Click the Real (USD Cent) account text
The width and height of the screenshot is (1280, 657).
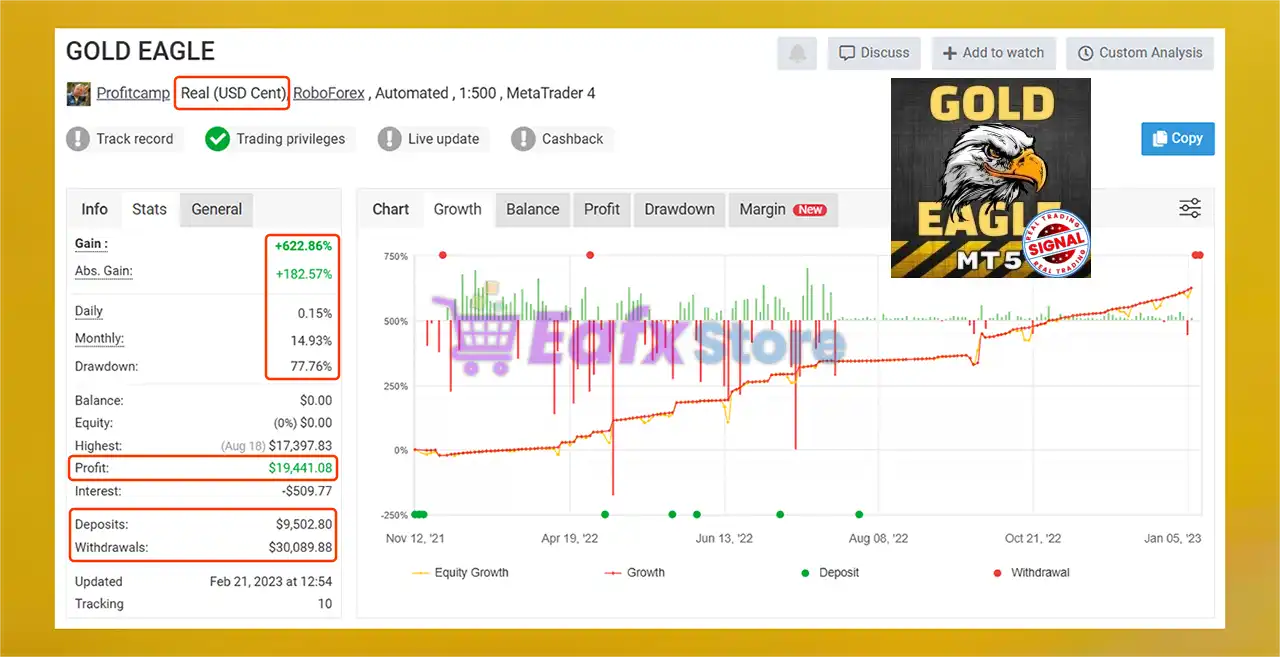[233, 93]
